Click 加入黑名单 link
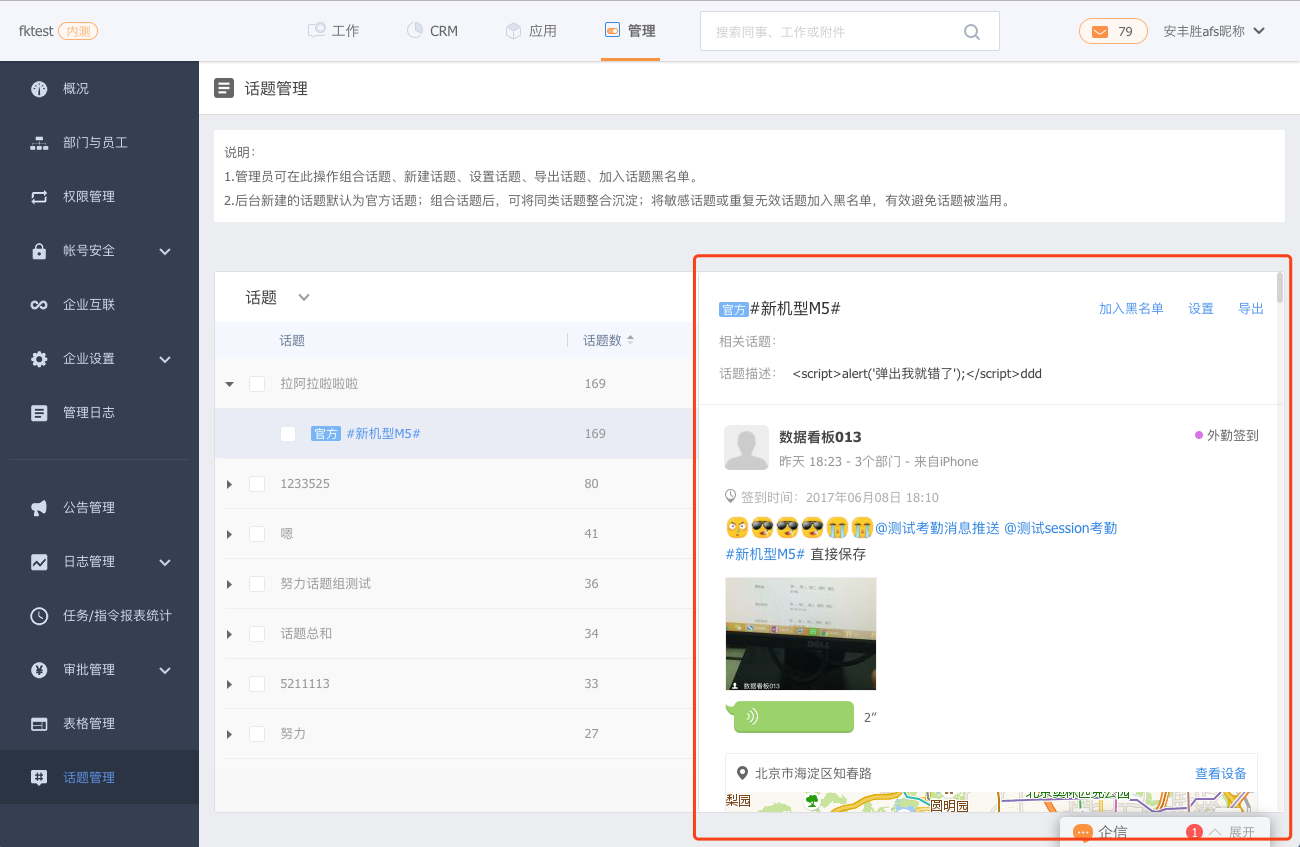This screenshot has height=847, width=1300. tap(1131, 309)
